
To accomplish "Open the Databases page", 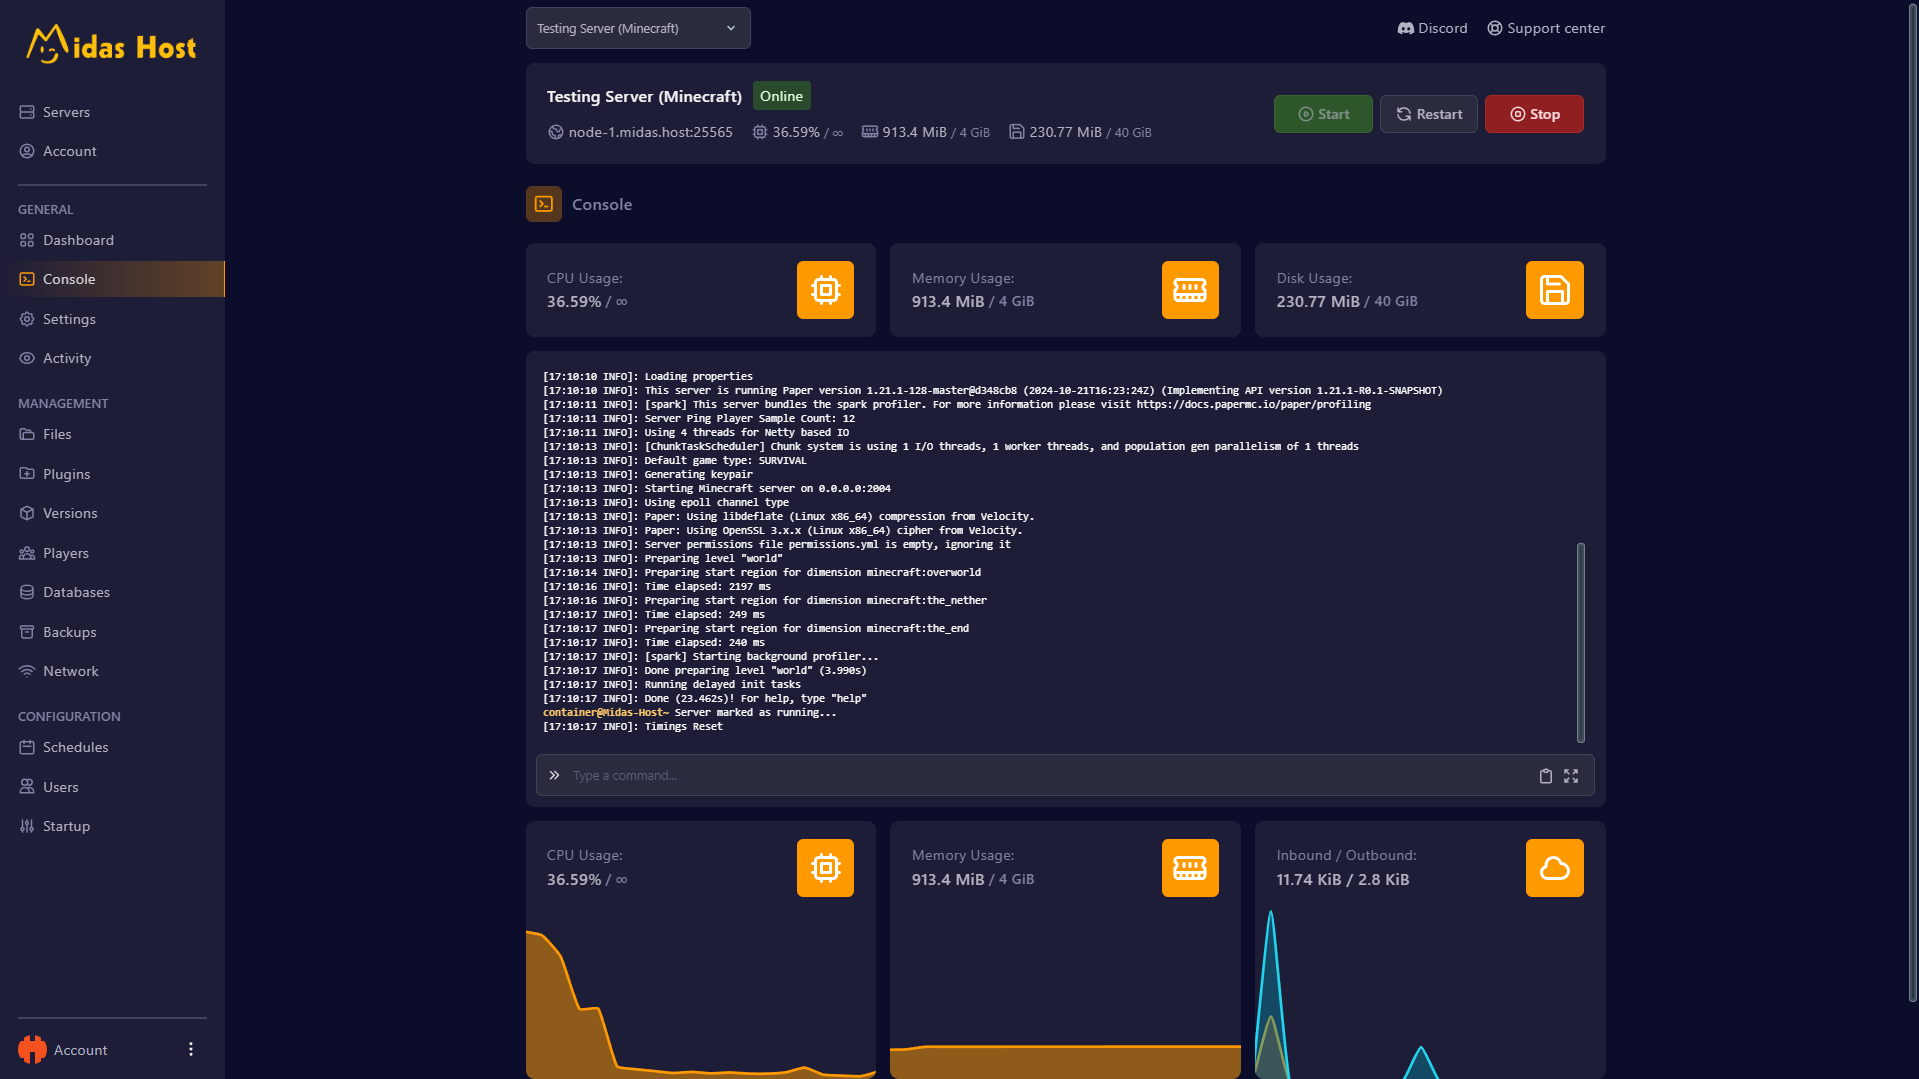I will tap(112, 592).
